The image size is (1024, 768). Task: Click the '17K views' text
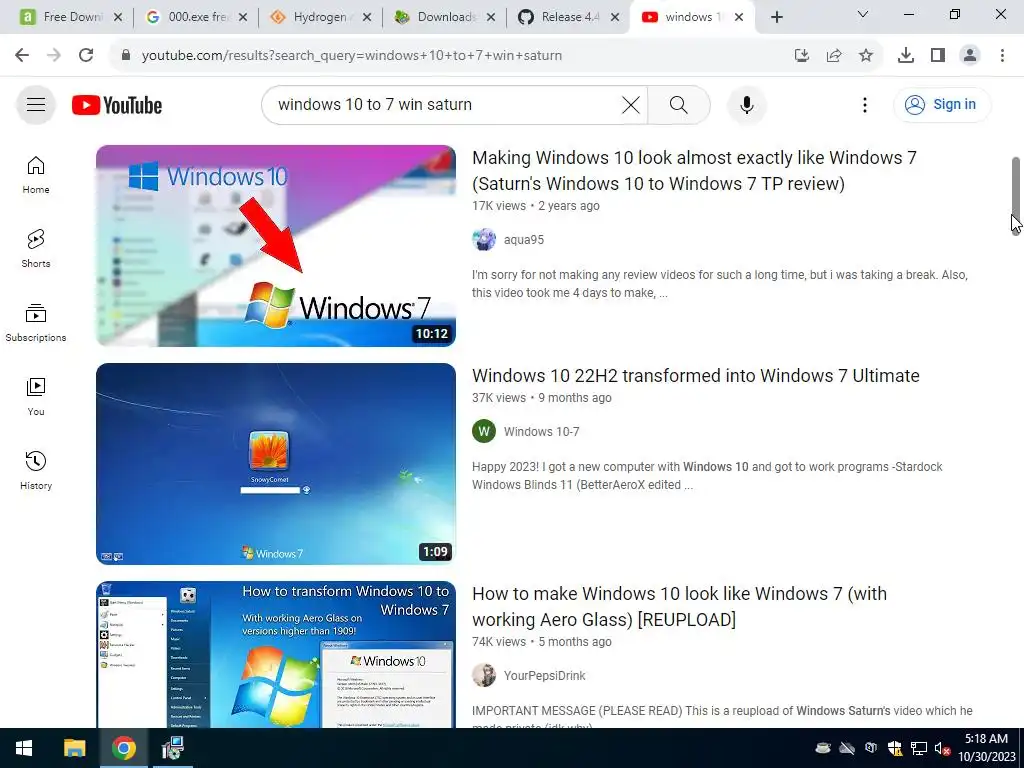click(499, 206)
